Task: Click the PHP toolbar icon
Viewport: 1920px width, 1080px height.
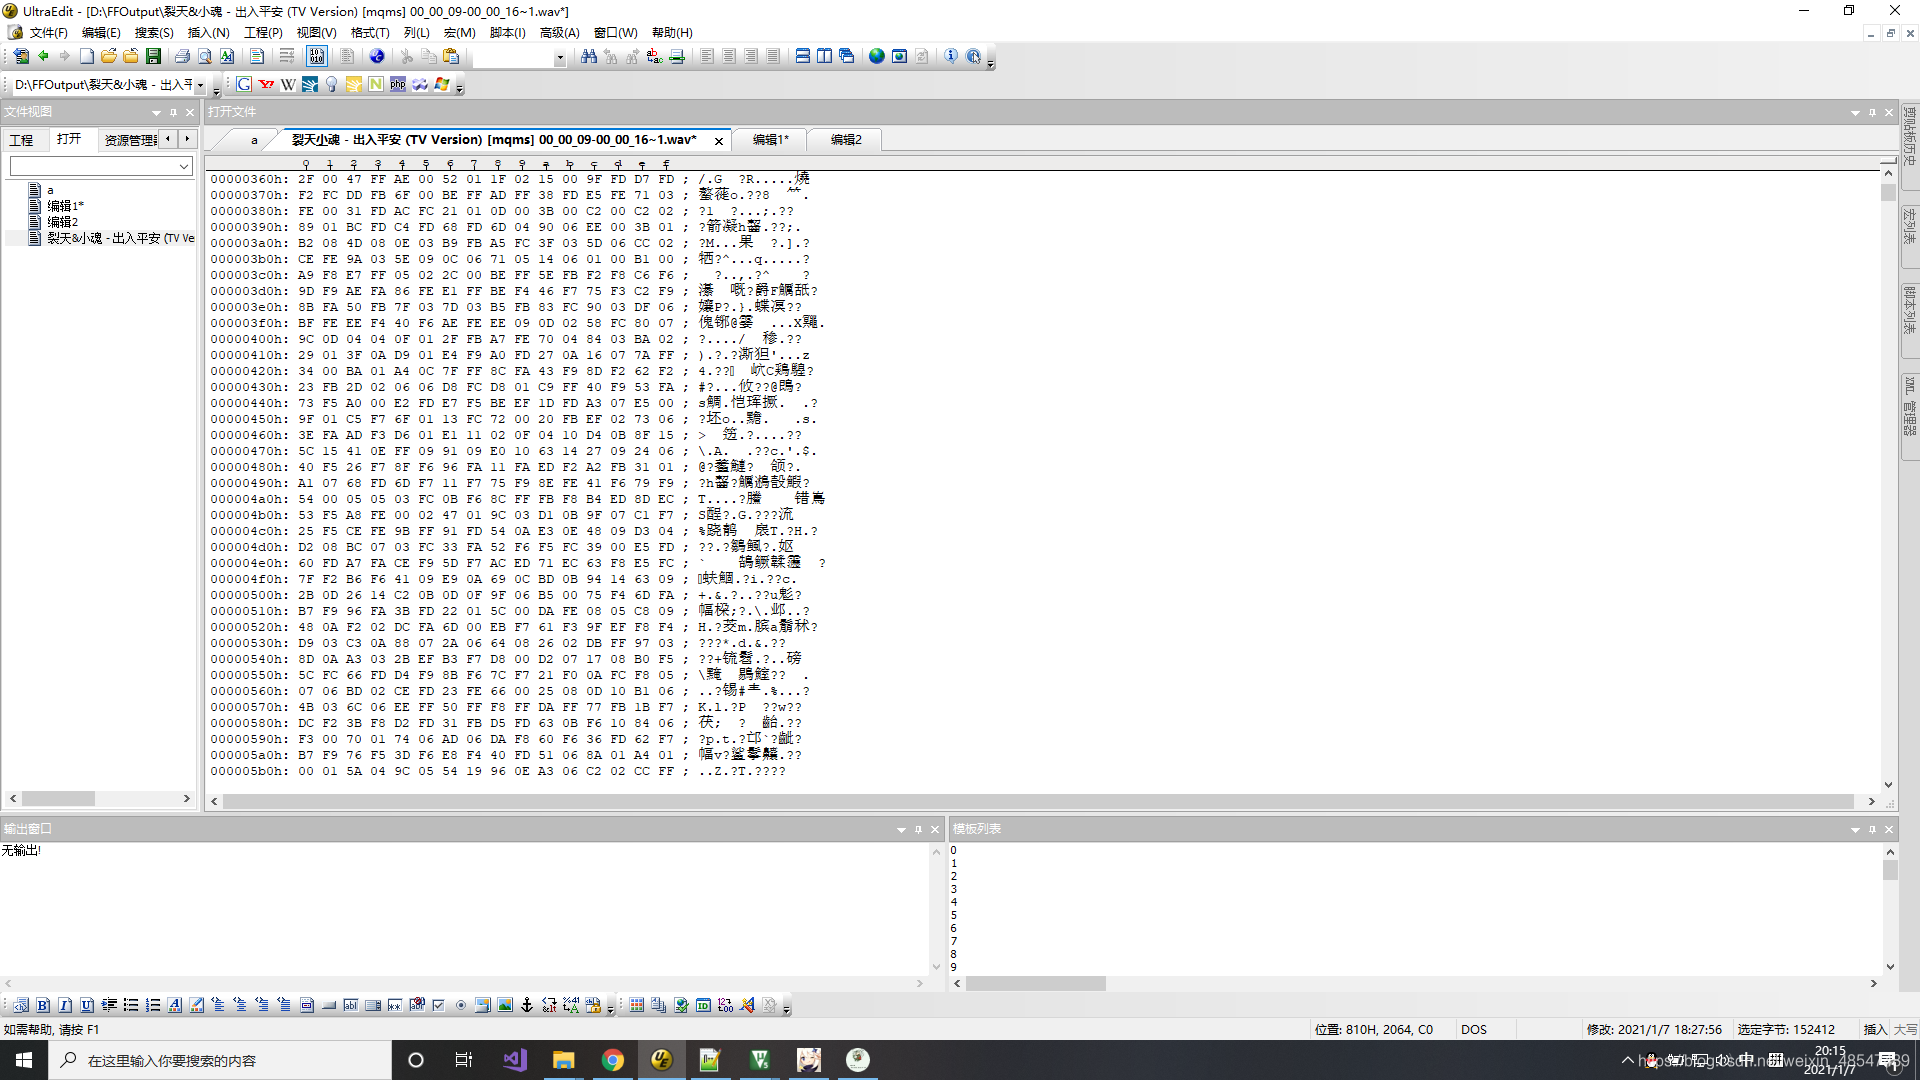Action: point(398,85)
